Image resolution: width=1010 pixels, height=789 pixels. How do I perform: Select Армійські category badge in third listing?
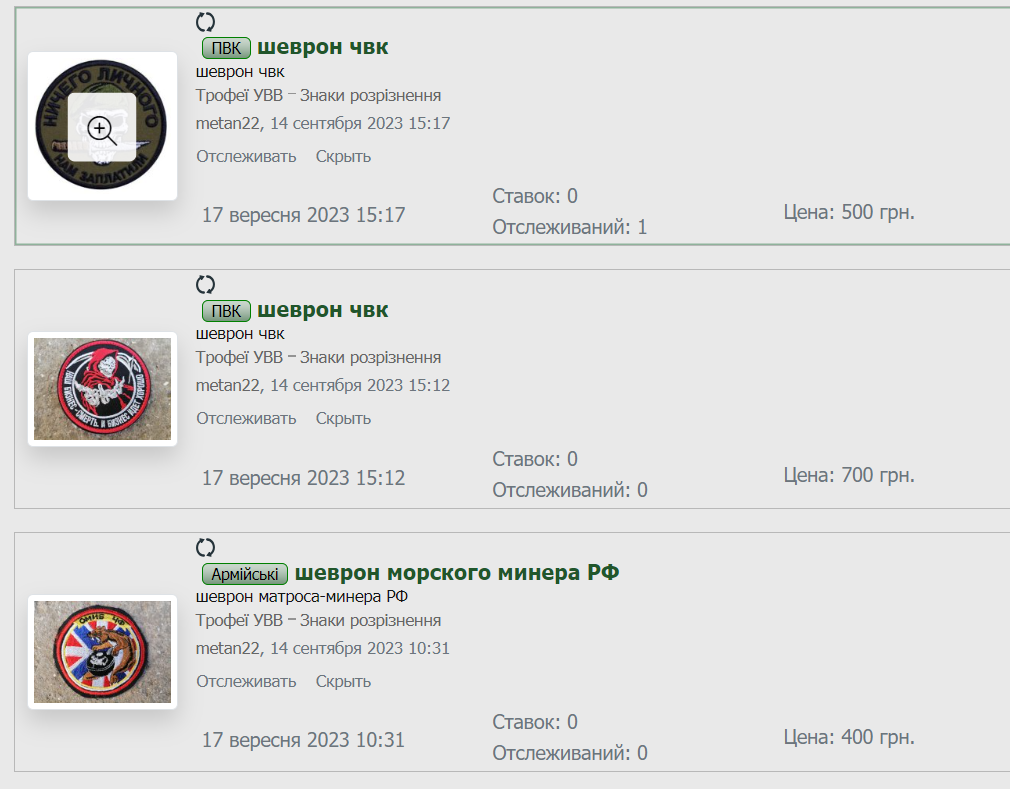coord(245,574)
